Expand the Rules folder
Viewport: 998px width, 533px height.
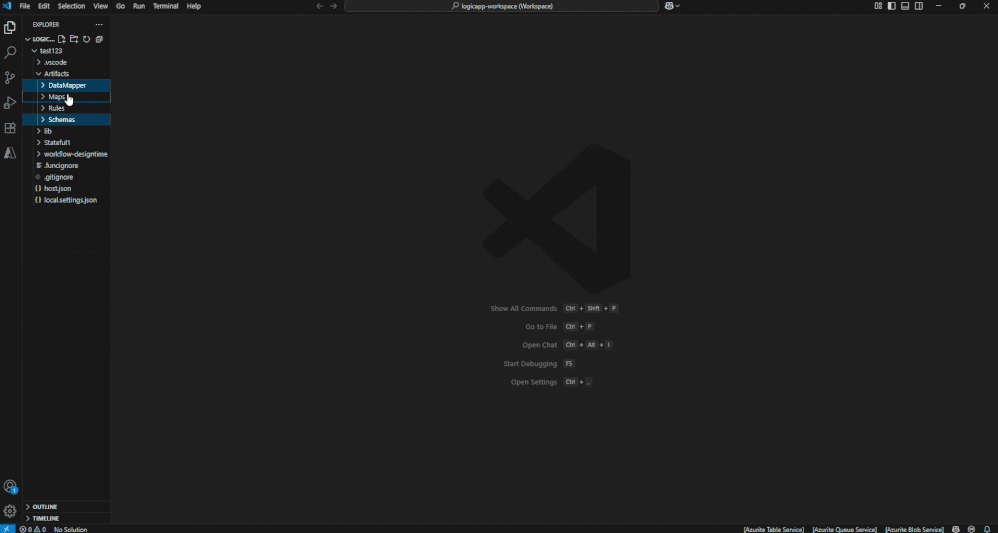point(66,108)
